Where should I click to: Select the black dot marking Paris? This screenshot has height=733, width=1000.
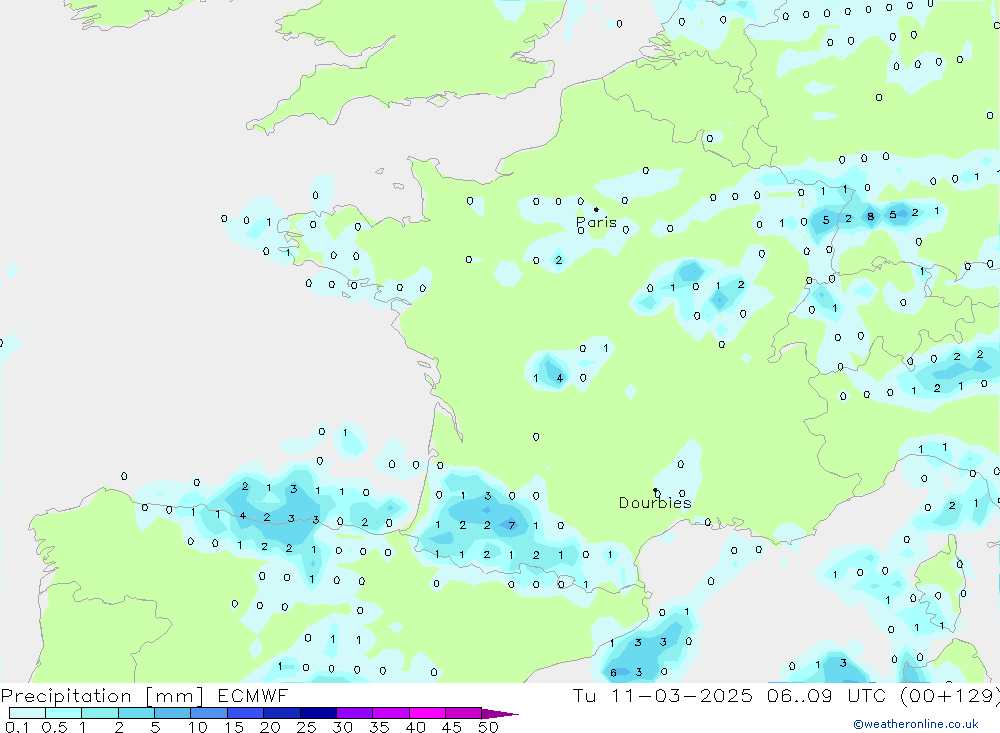(596, 209)
